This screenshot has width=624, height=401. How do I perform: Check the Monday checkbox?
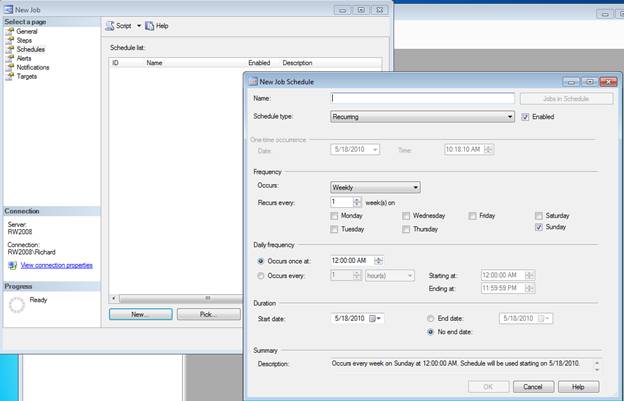click(x=334, y=216)
